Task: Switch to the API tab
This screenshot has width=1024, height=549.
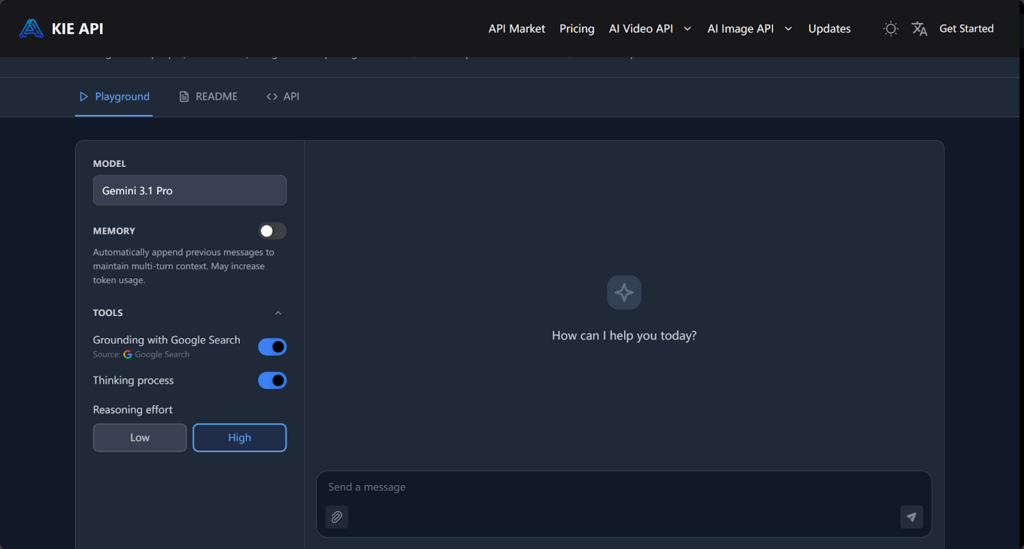Action: click(283, 97)
